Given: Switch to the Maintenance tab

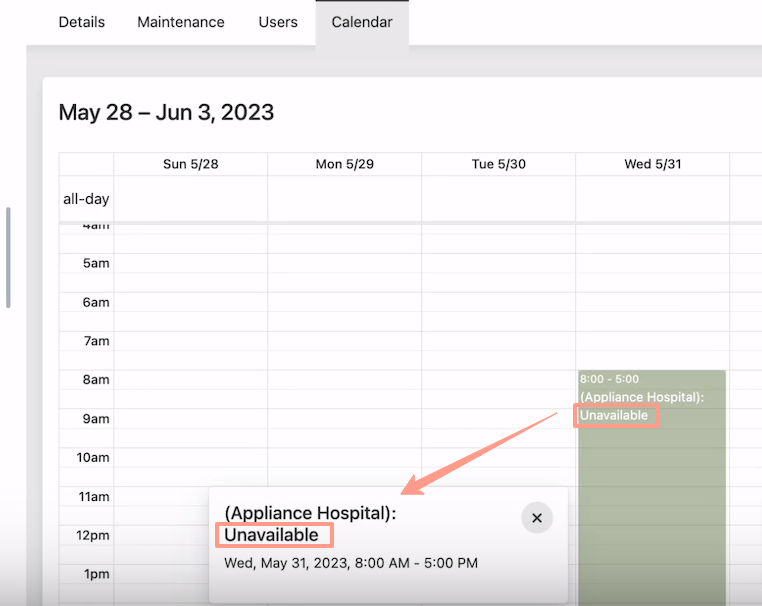Looking at the screenshot, I should click(x=181, y=22).
